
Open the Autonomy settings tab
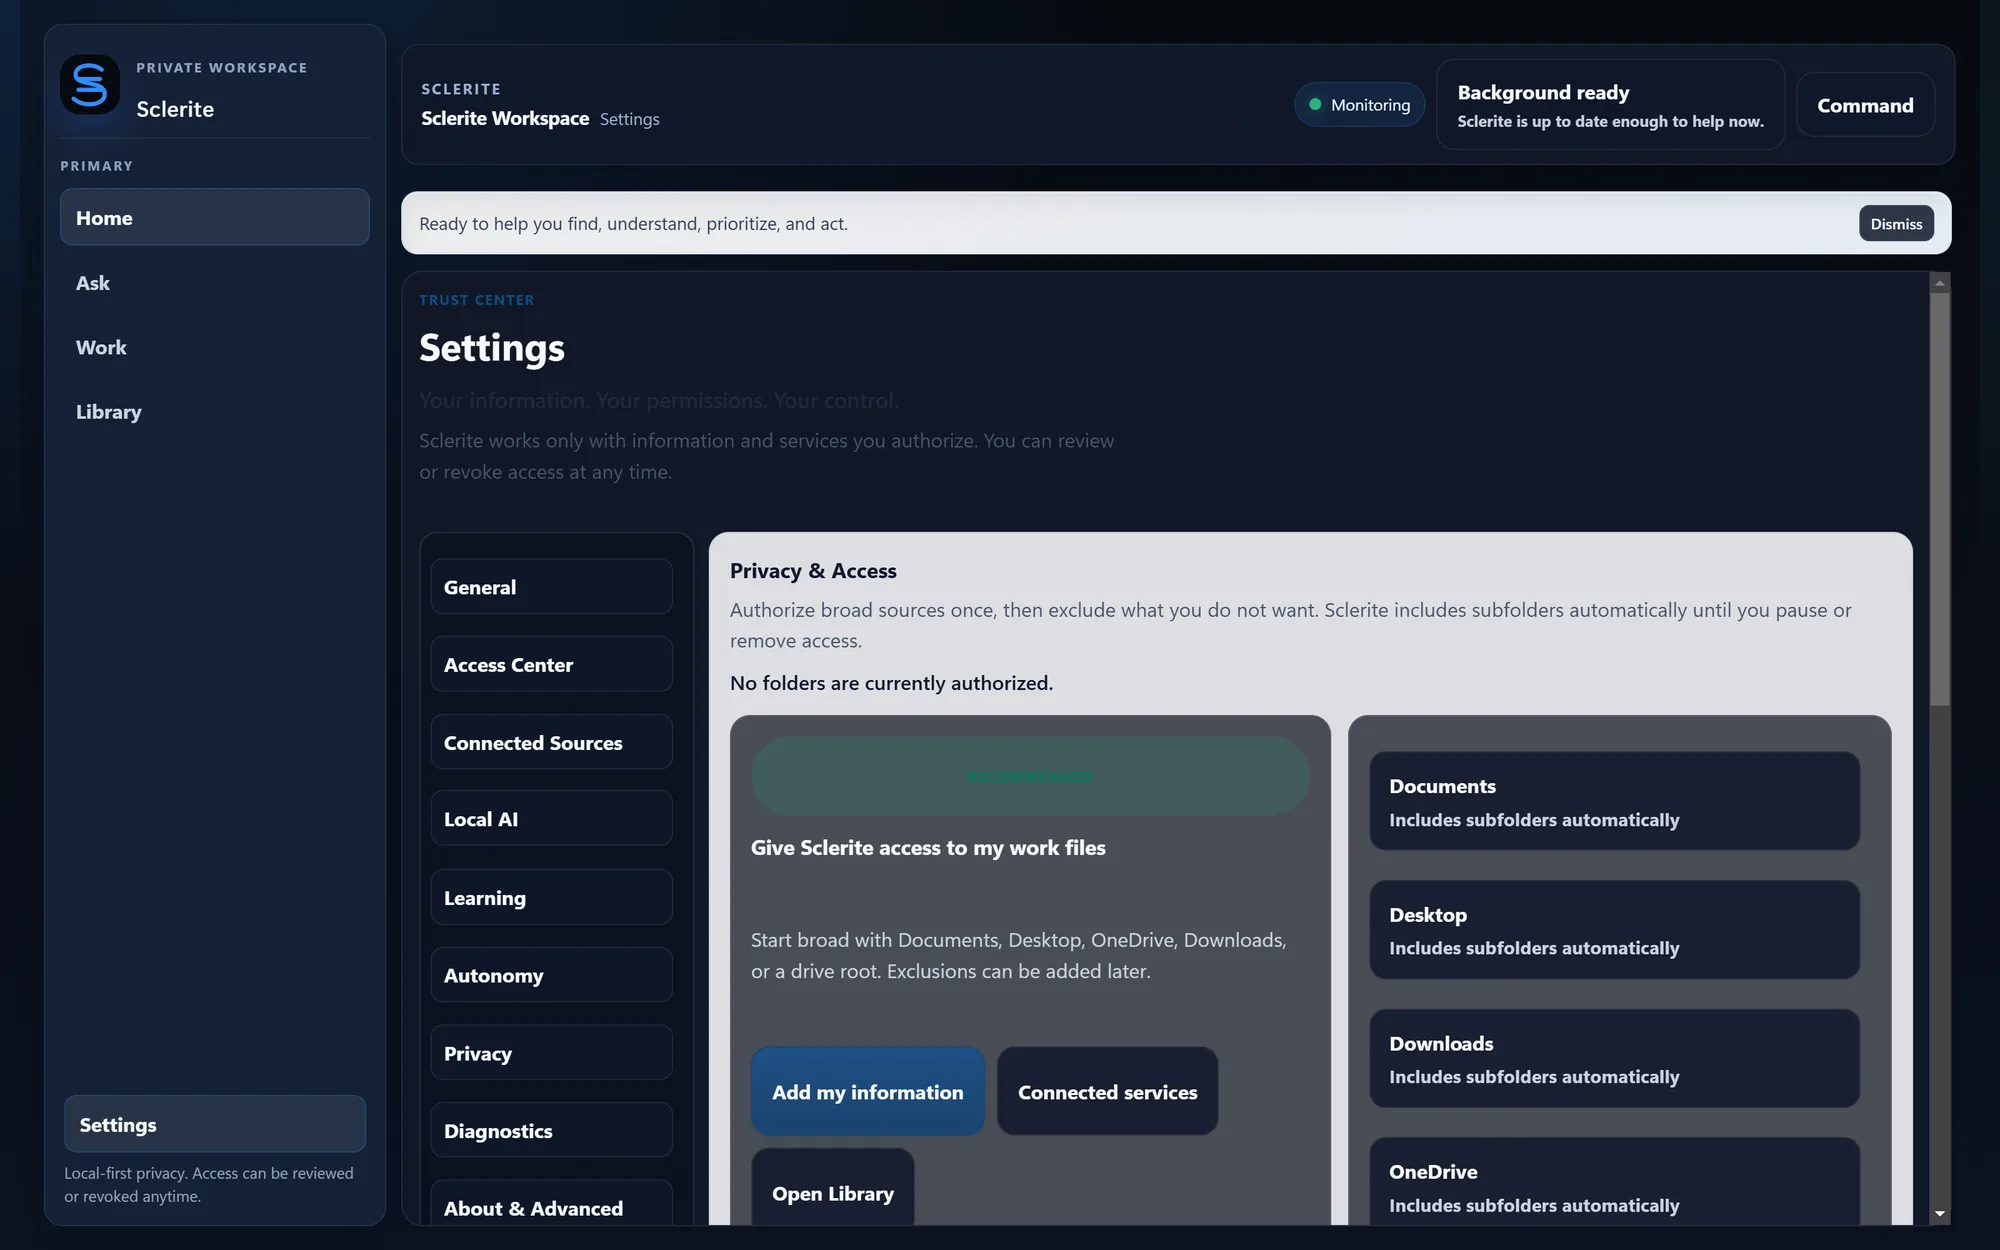point(552,975)
